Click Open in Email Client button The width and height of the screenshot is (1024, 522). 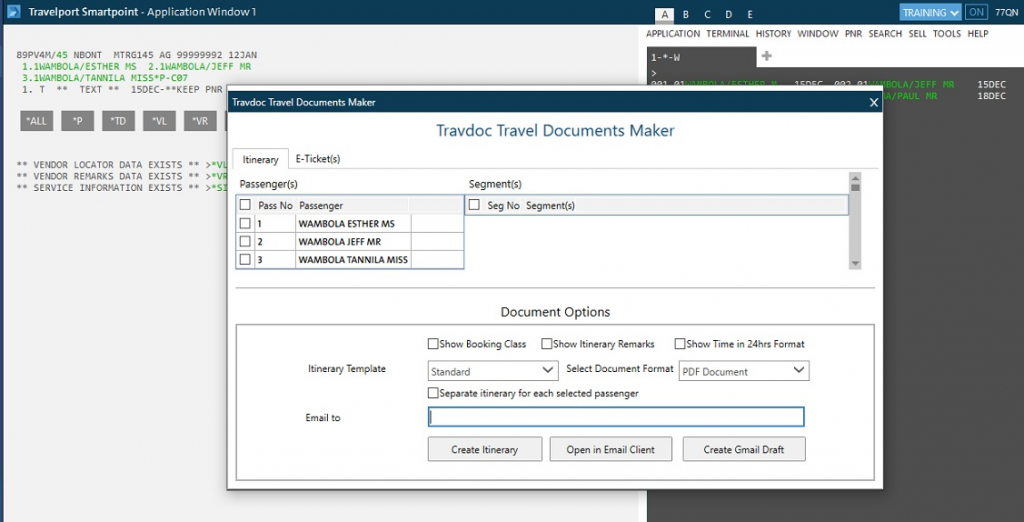click(x=611, y=449)
